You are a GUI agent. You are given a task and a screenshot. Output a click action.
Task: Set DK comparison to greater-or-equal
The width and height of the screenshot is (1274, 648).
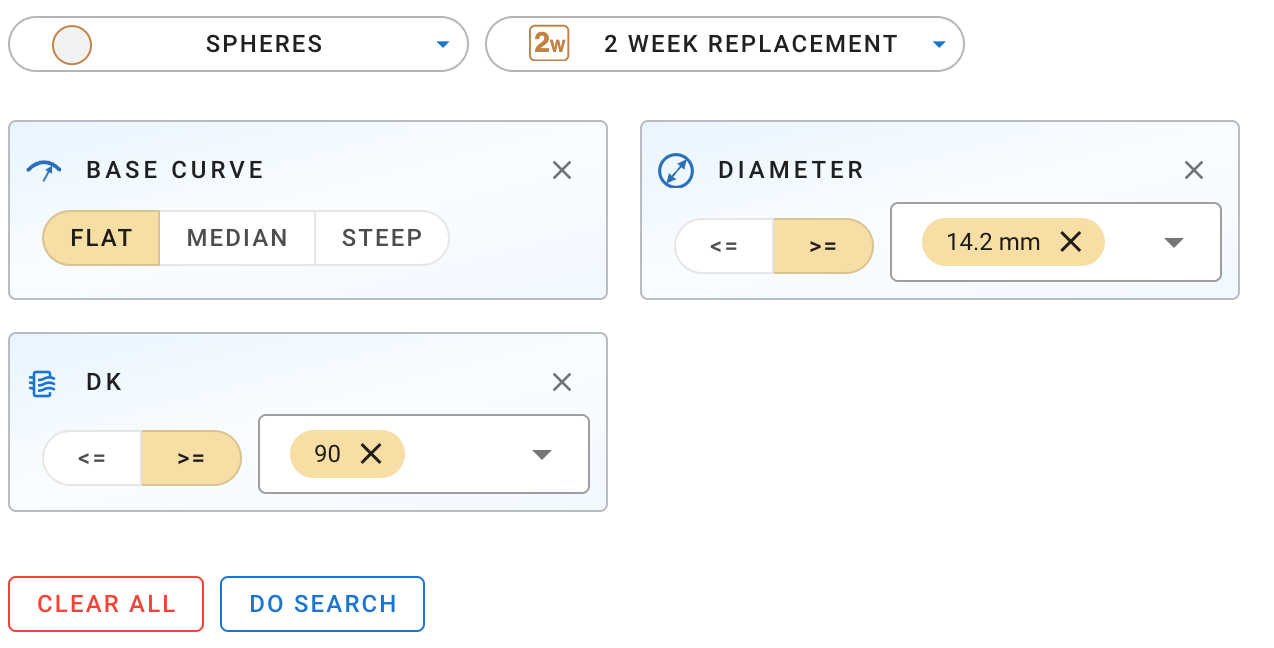tap(191, 458)
